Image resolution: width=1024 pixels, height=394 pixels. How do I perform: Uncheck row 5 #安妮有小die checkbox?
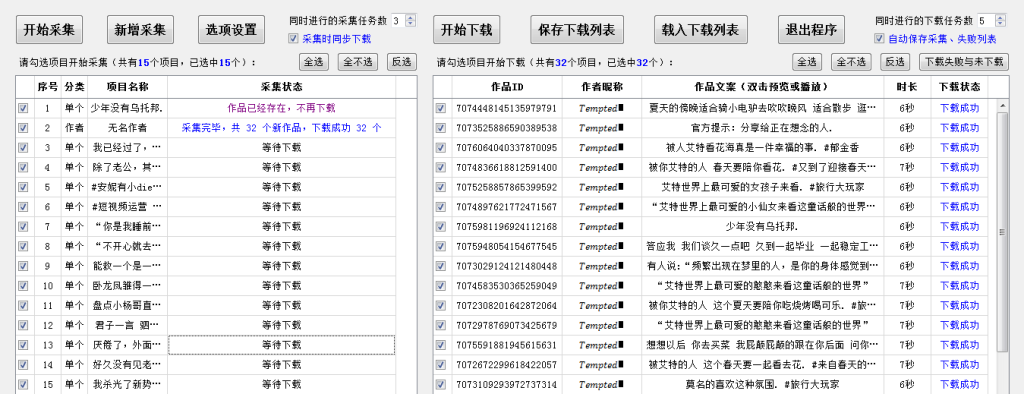click(24, 187)
